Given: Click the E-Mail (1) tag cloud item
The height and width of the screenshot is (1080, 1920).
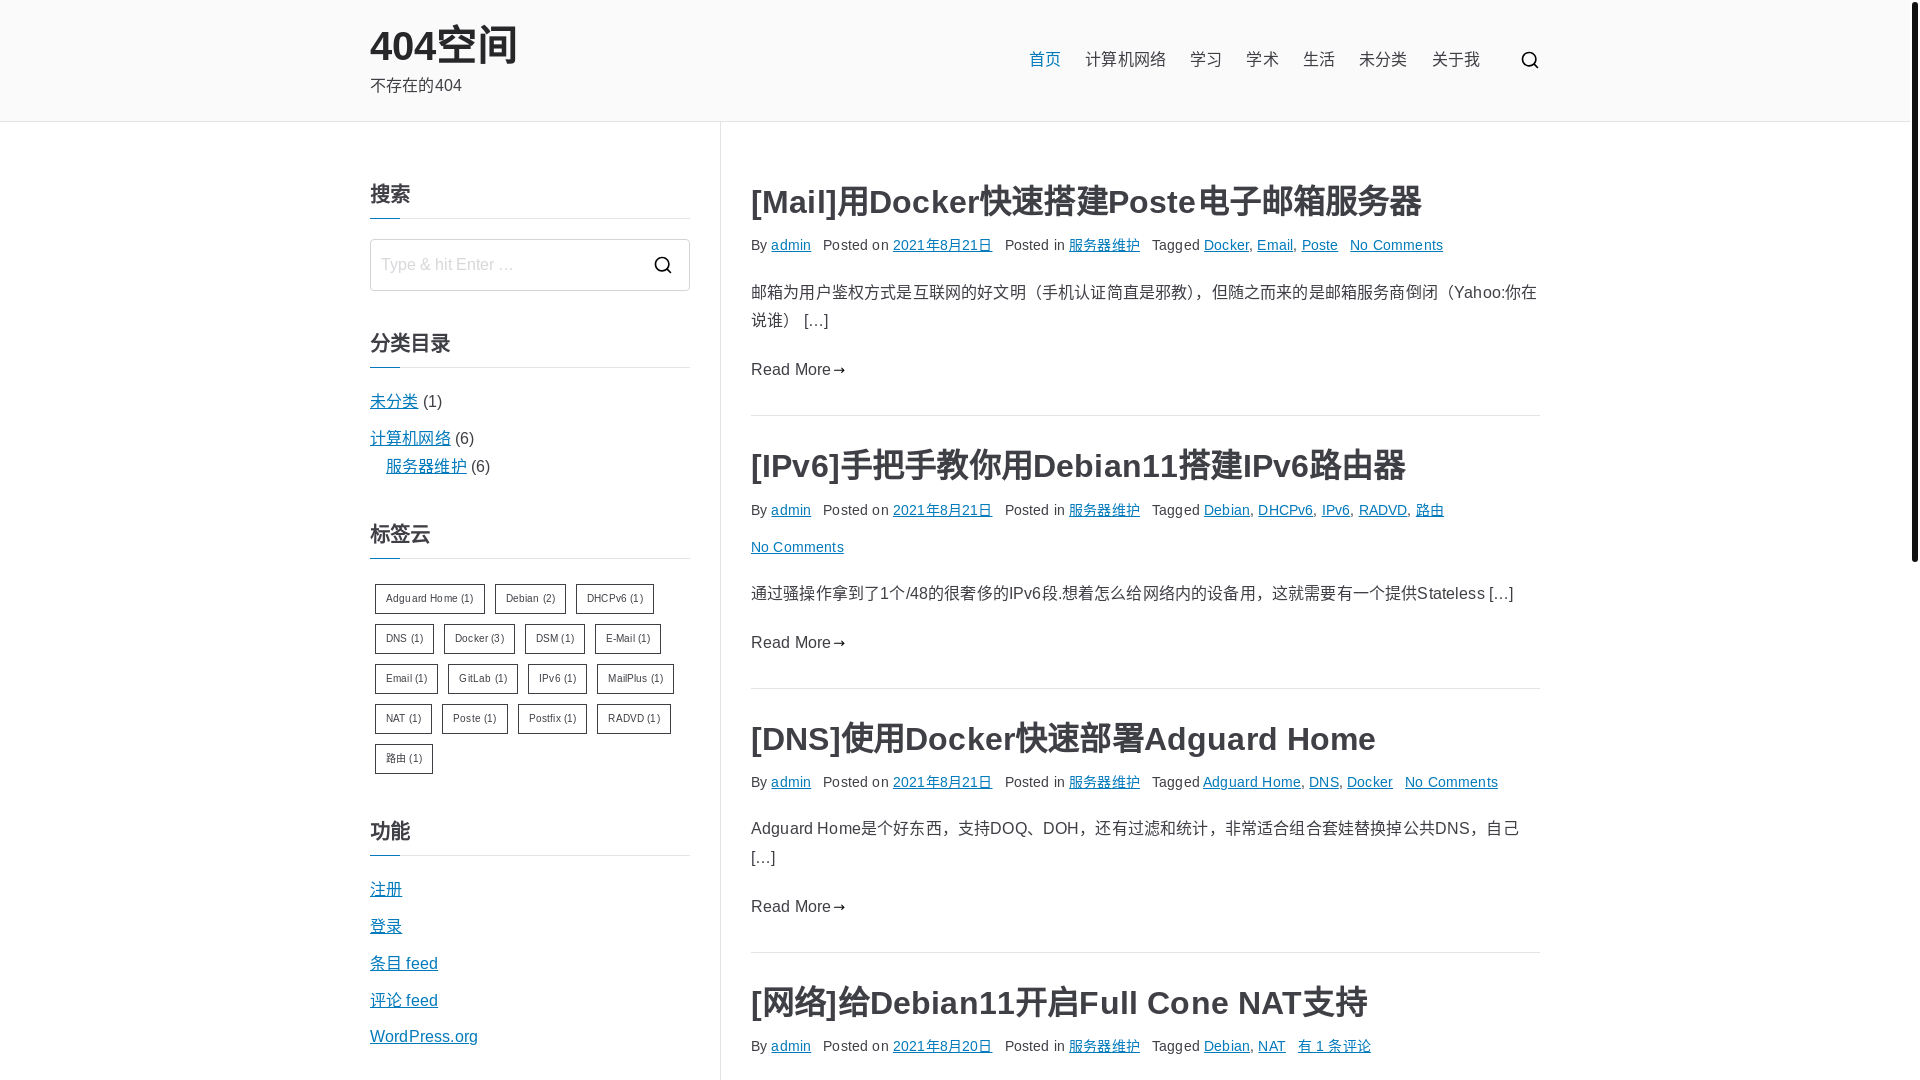Looking at the screenshot, I should click(x=628, y=639).
